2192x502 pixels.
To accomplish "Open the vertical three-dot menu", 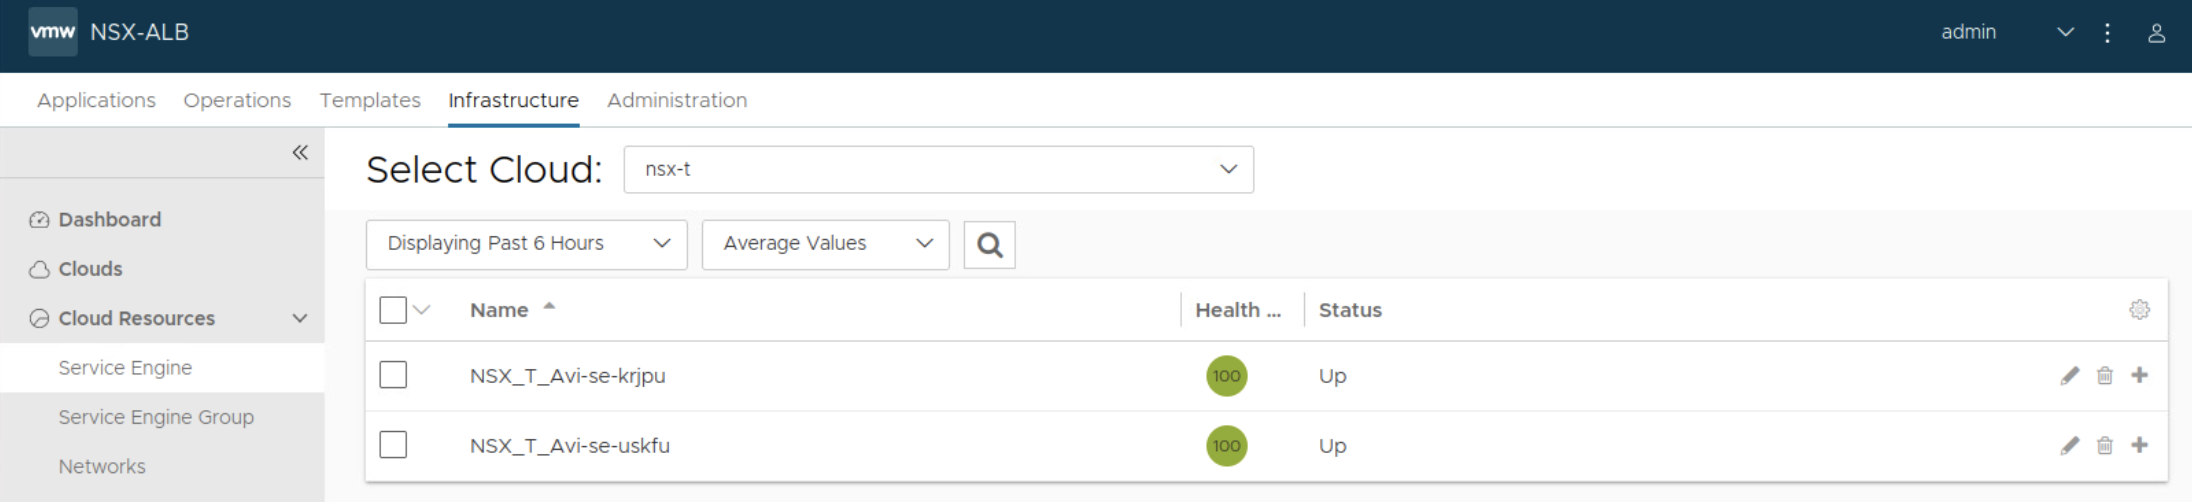I will pos(2107,33).
